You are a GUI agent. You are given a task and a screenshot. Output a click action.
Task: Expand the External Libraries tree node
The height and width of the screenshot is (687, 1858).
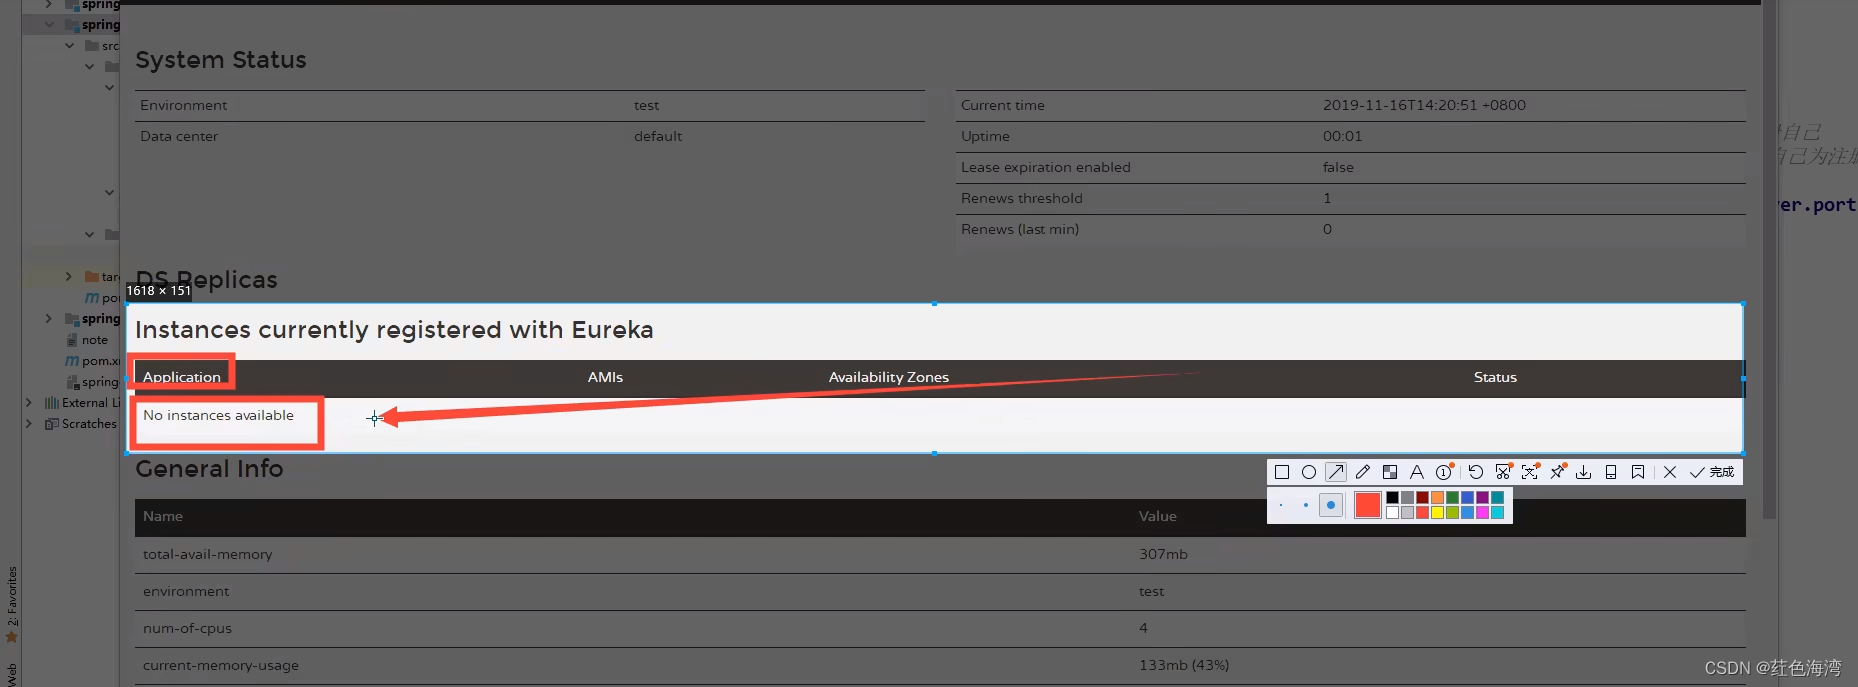pyautogui.click(x=29, y=403)
